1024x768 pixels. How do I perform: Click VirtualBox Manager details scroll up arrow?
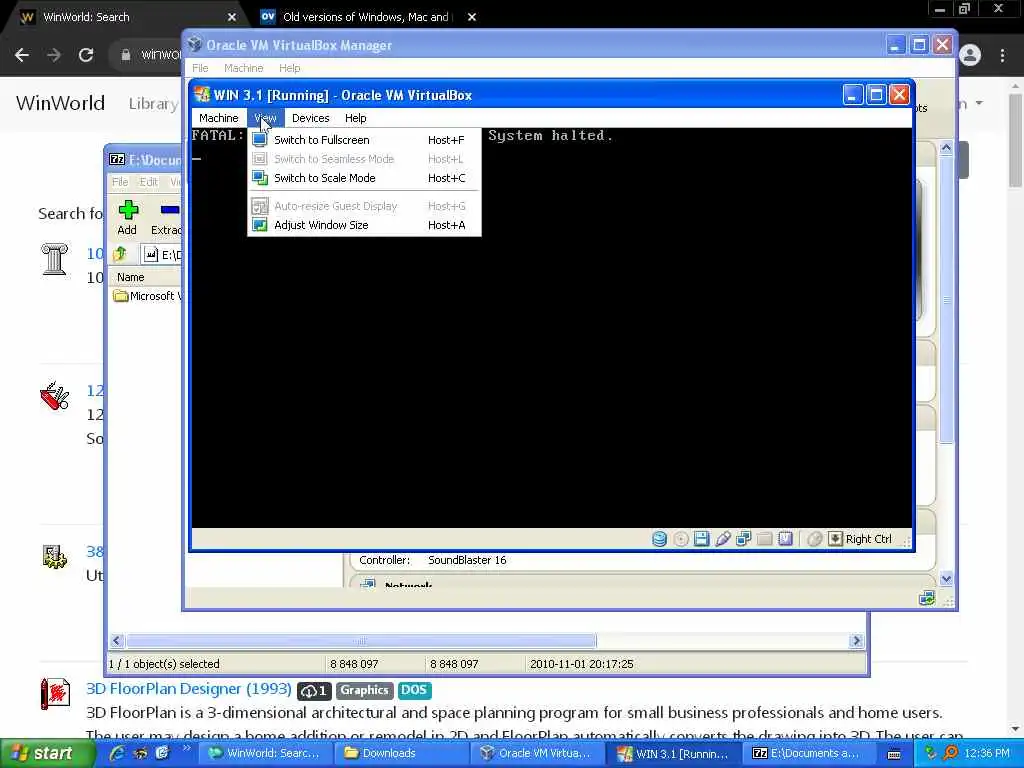tap(946, 148)
